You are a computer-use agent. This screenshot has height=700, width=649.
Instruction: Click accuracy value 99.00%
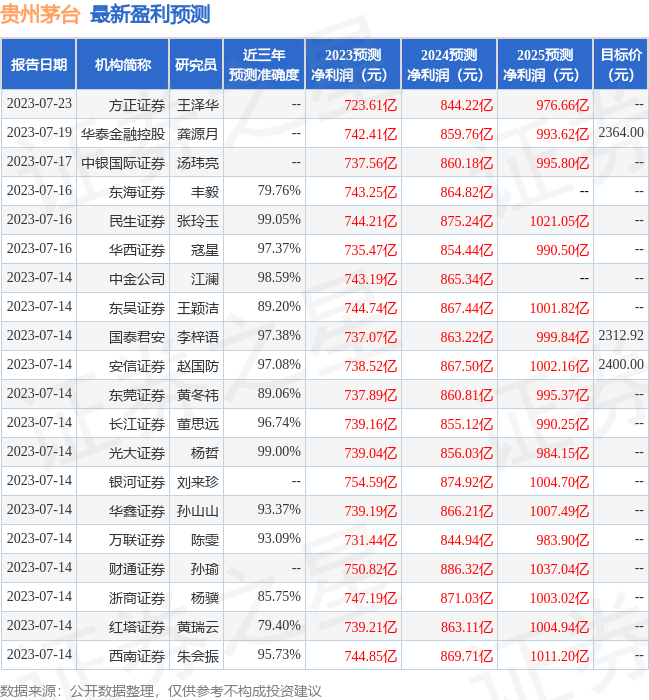tap(279, 452)
